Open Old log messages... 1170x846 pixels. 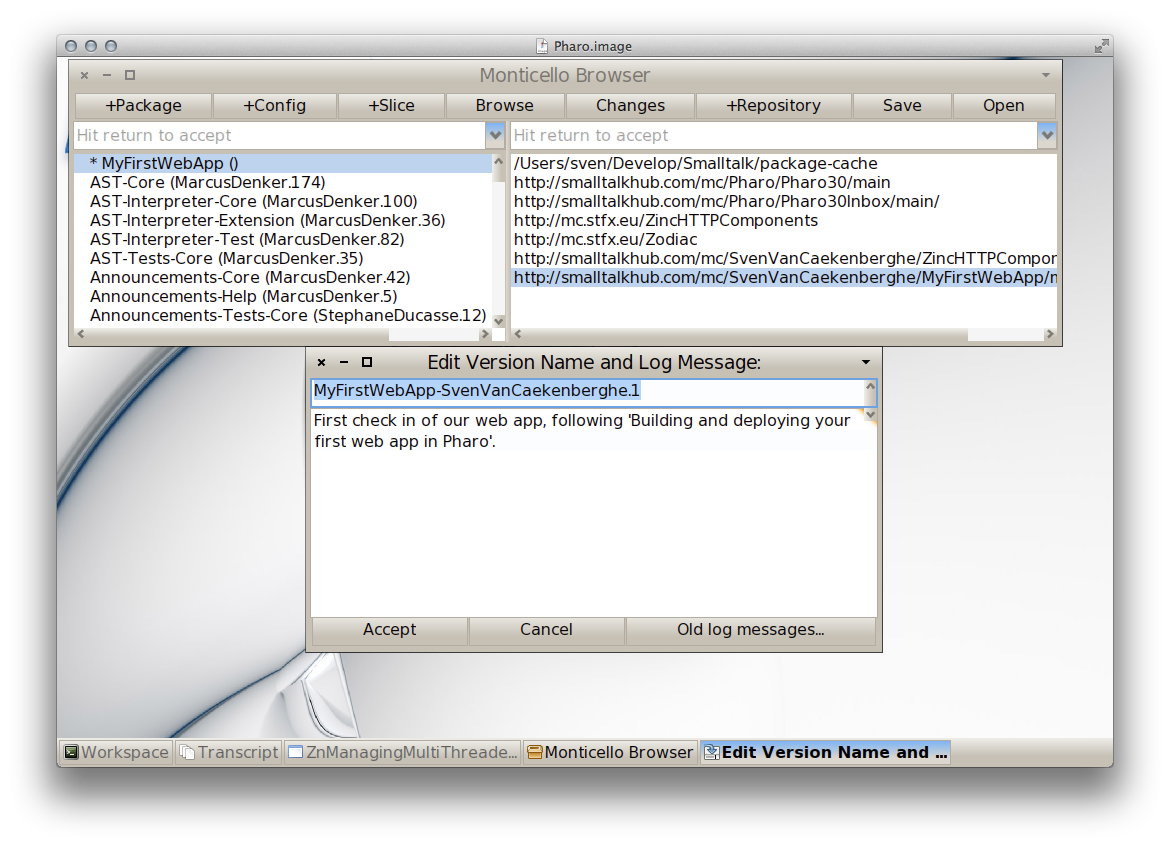[751, 630]
